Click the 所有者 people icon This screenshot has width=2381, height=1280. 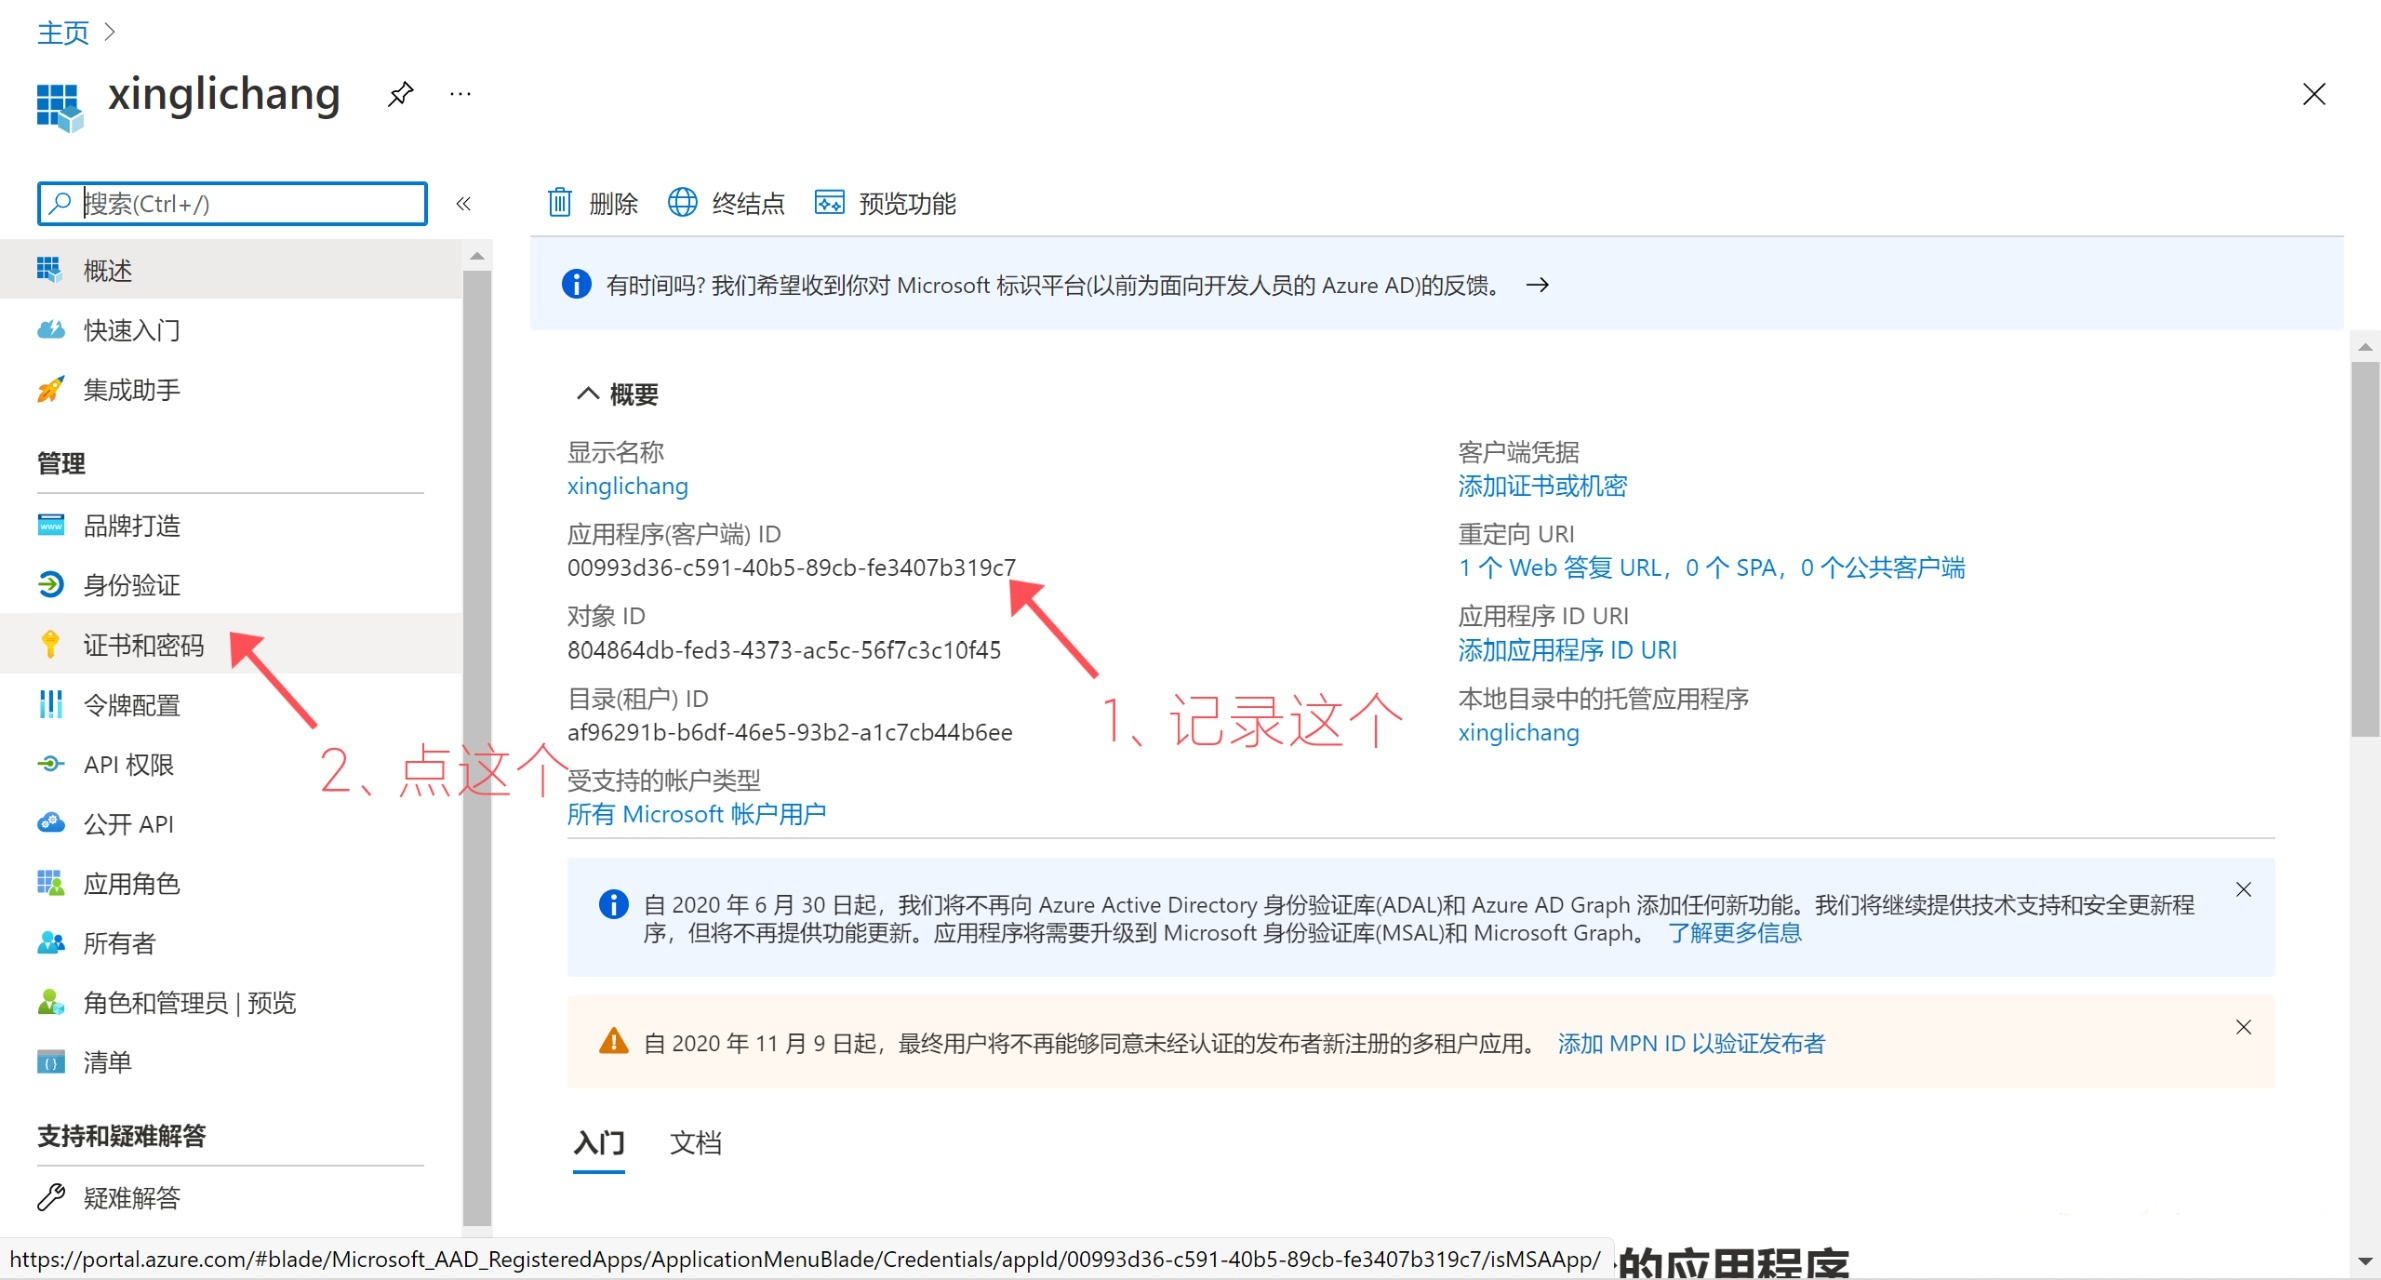click(x=51, y=943)
